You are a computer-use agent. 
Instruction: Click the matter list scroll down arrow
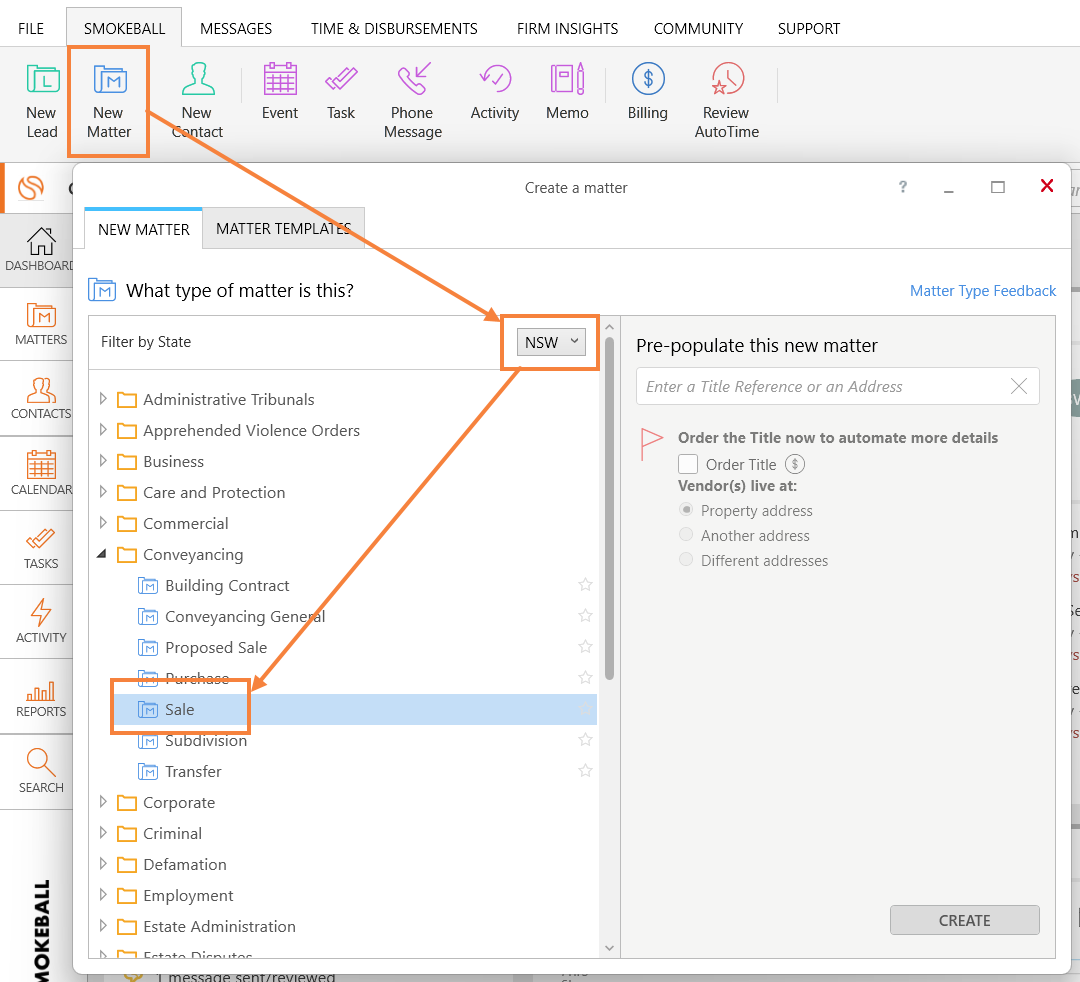609,948
